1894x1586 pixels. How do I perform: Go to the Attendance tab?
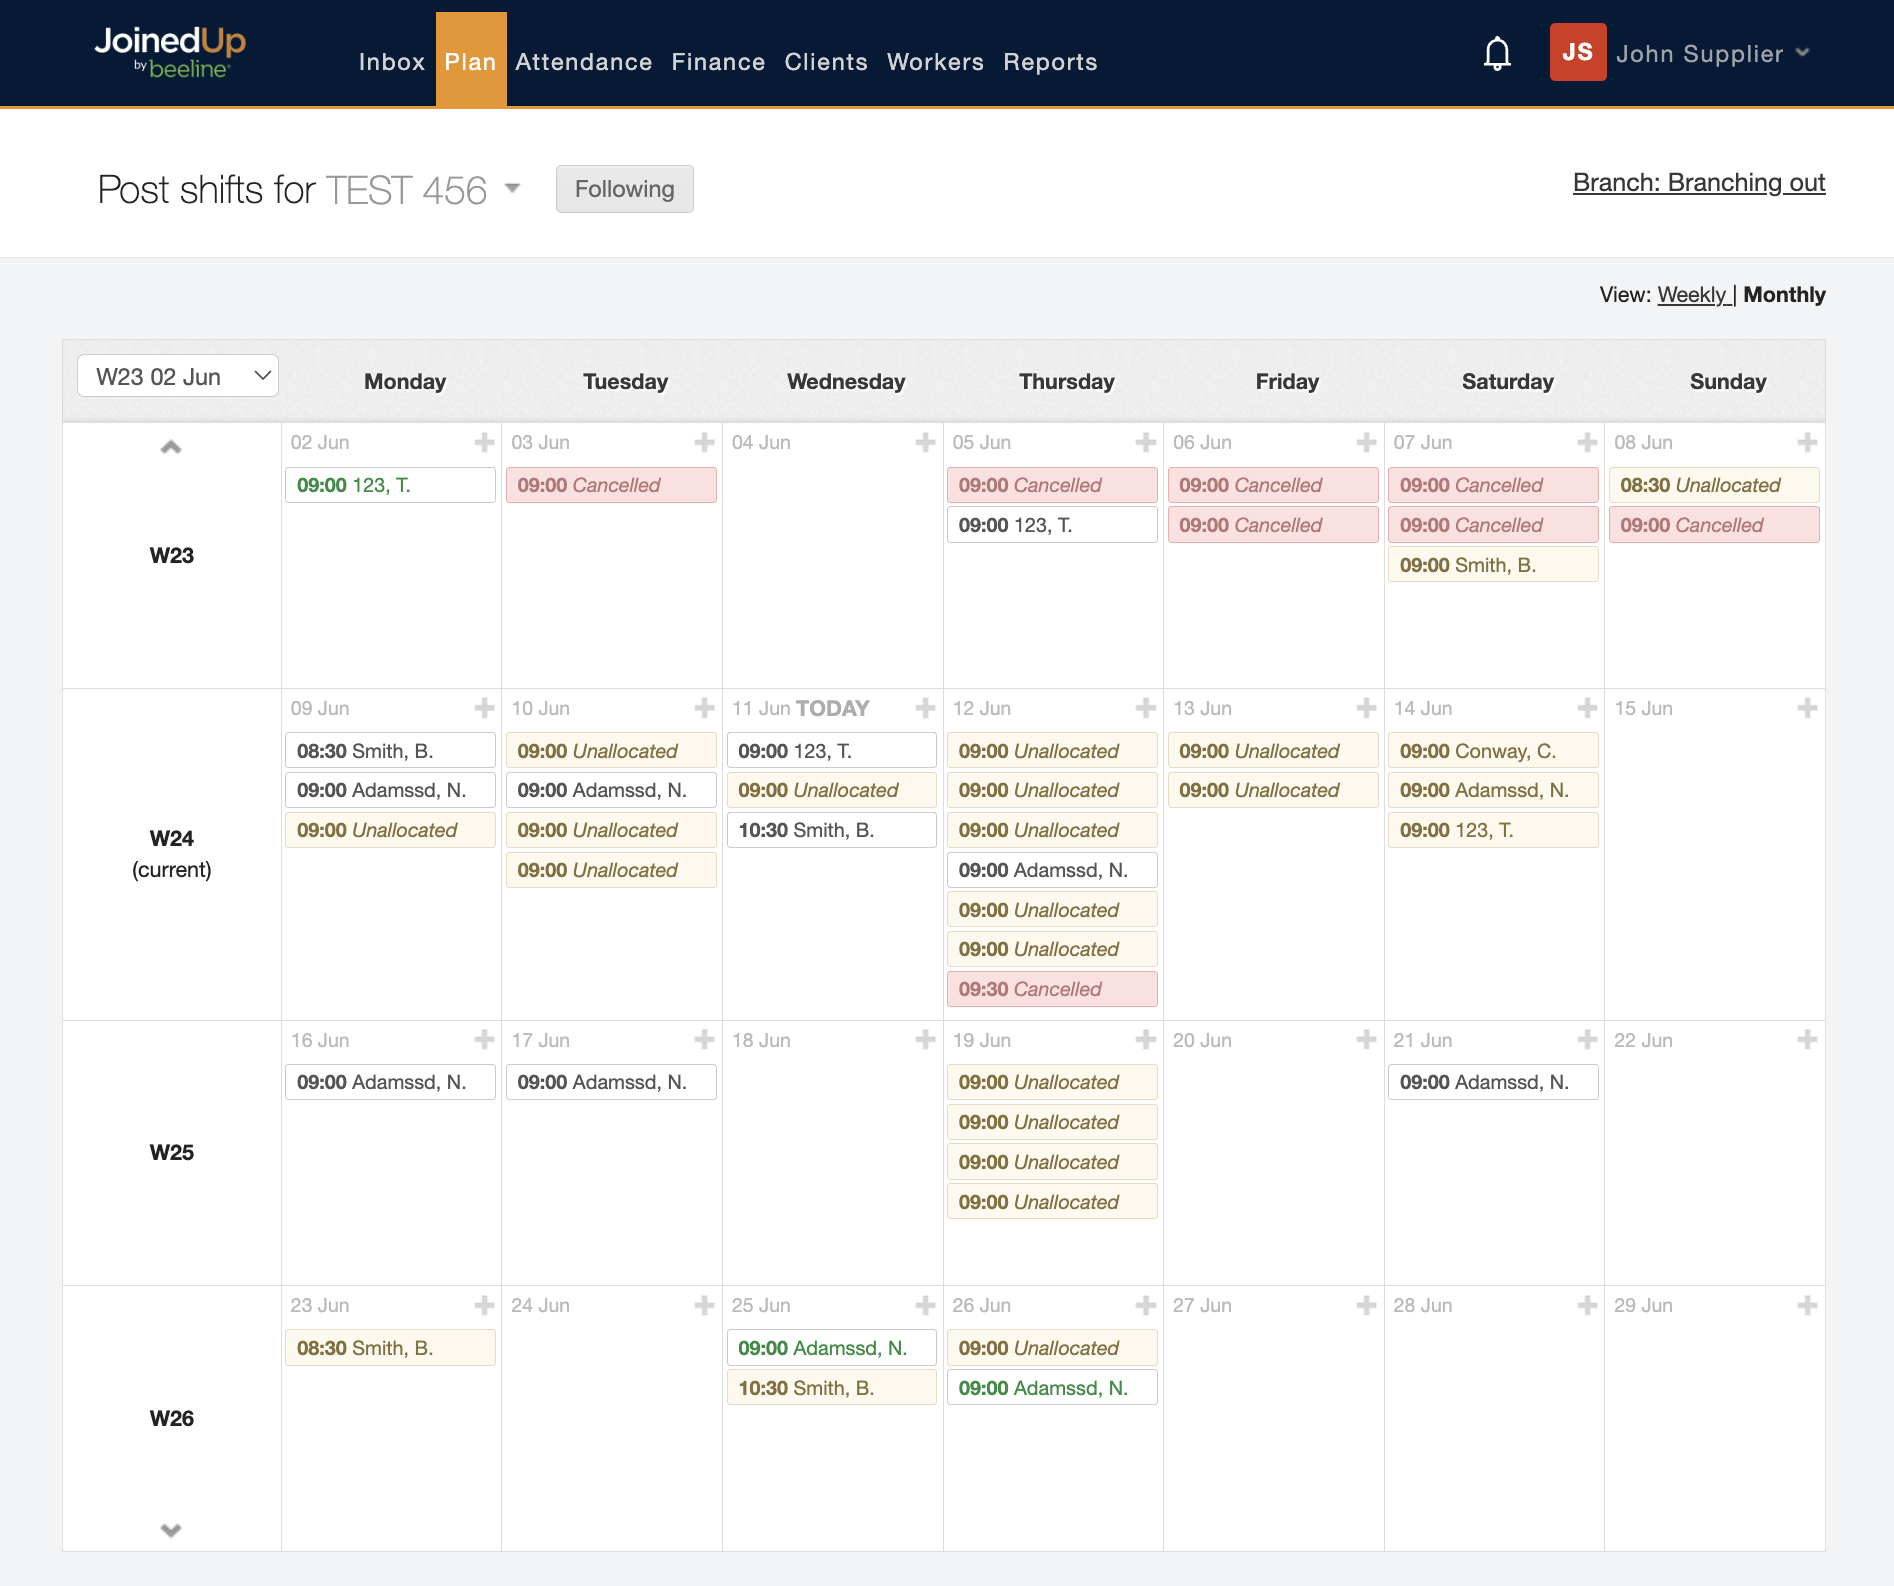coord(583,62)
